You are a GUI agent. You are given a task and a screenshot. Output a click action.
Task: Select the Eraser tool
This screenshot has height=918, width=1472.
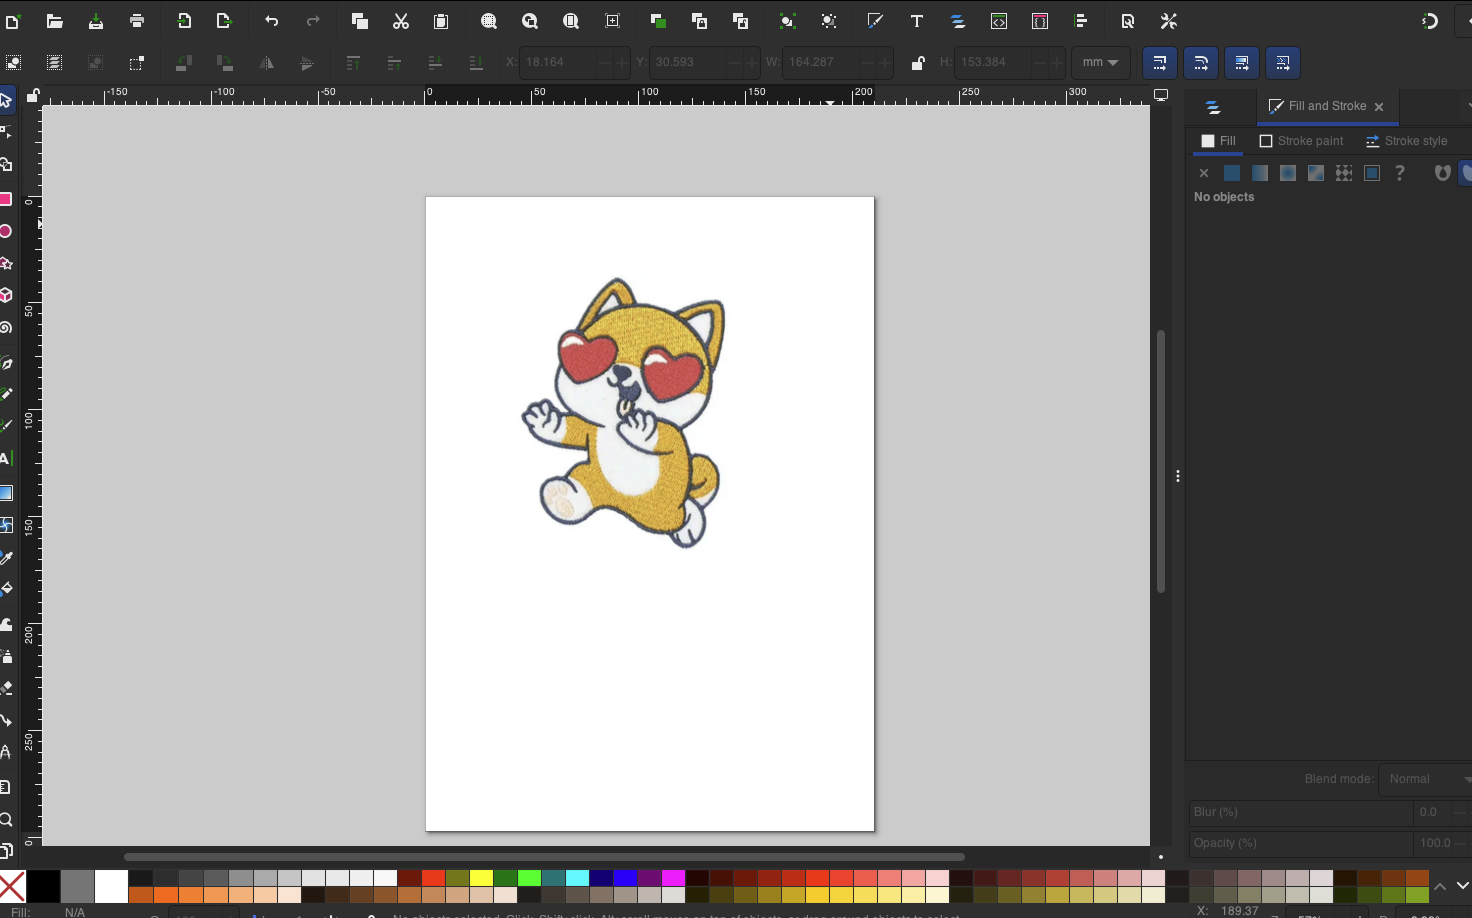tap(6, 688)
